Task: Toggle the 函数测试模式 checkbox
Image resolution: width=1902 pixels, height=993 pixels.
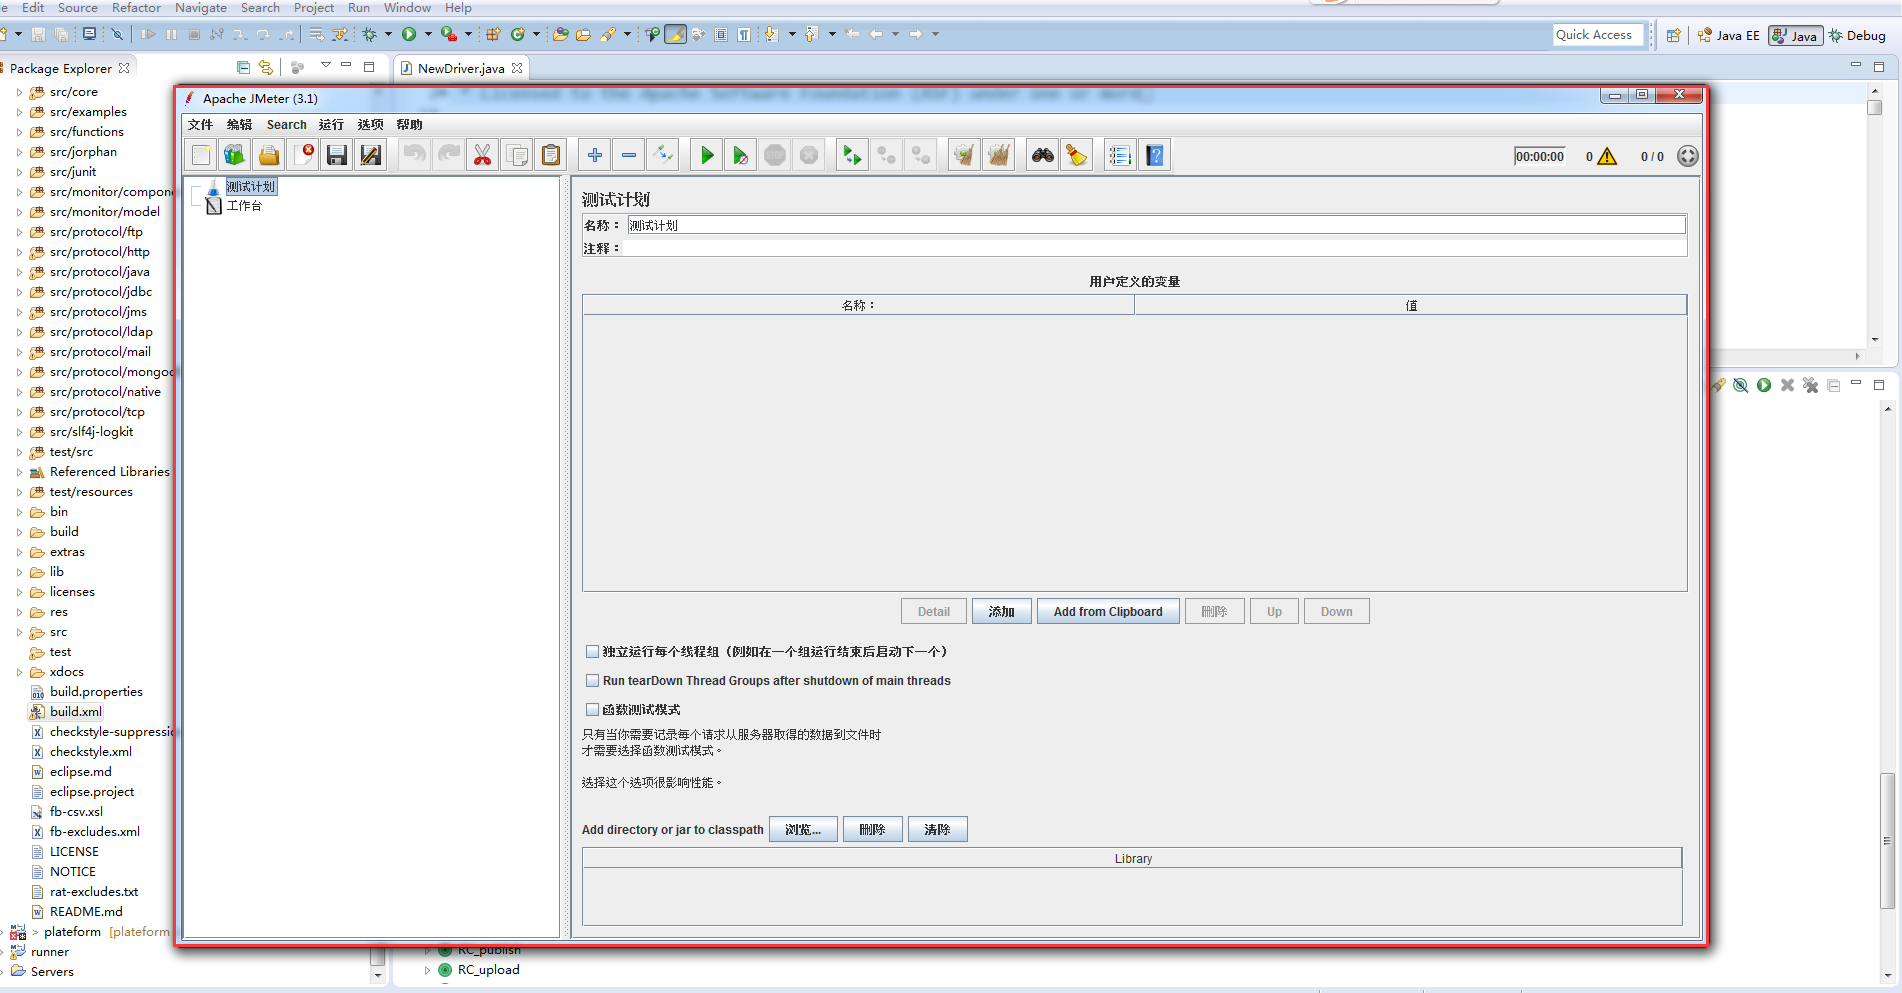Action: pos(592,709)
